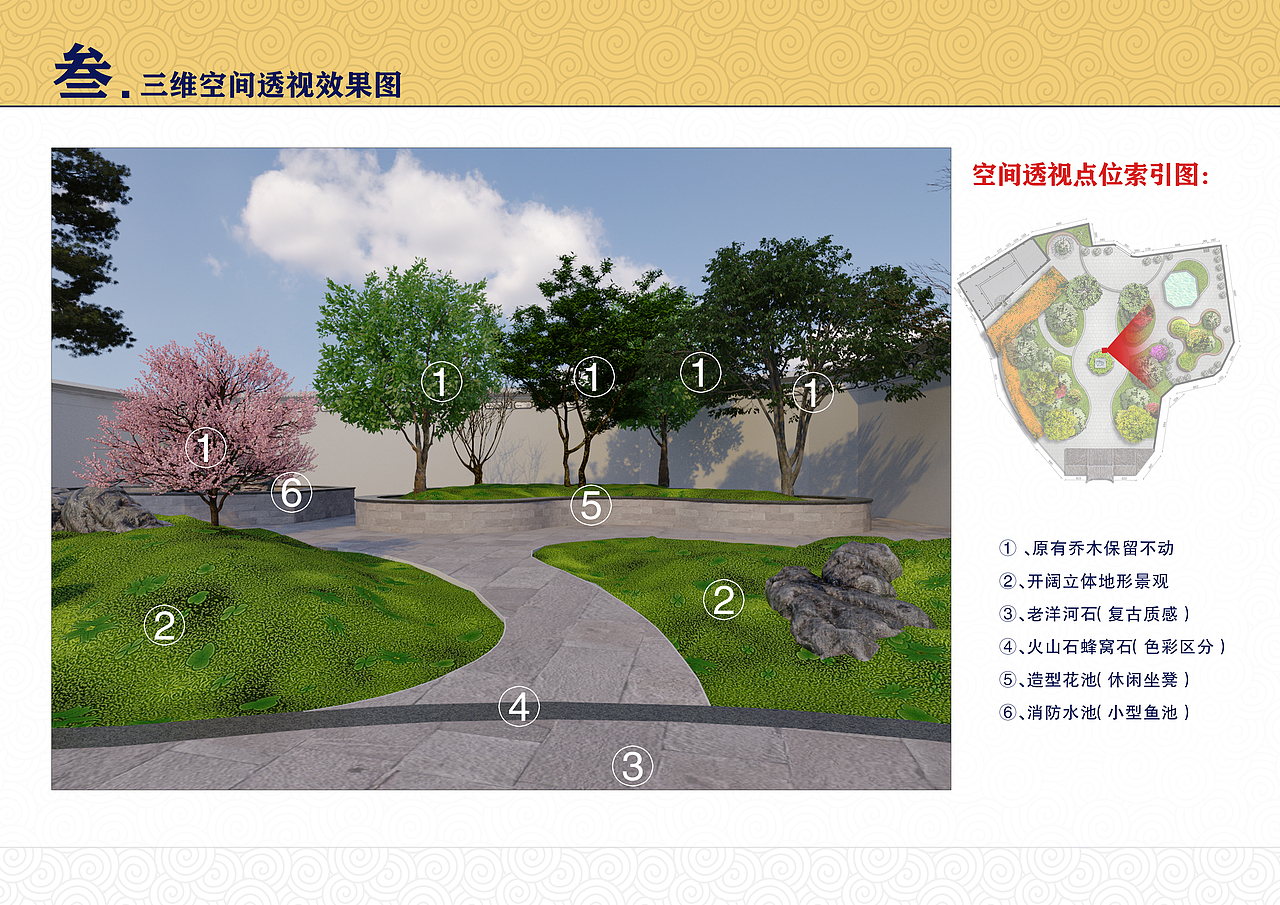Select legend line ⑤、造型花池(休闲坐凳)
The image size is (1280, 905).
click(x=1095, y=680)
